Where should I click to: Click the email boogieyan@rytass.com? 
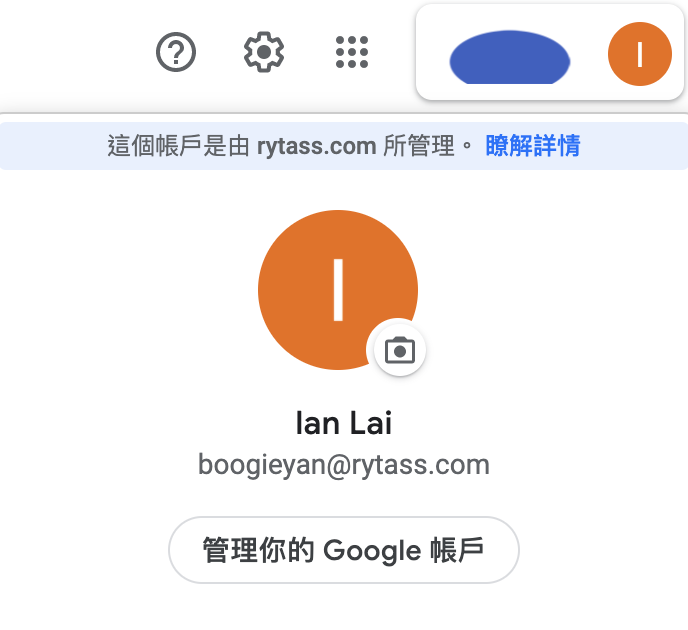point(344,465)
